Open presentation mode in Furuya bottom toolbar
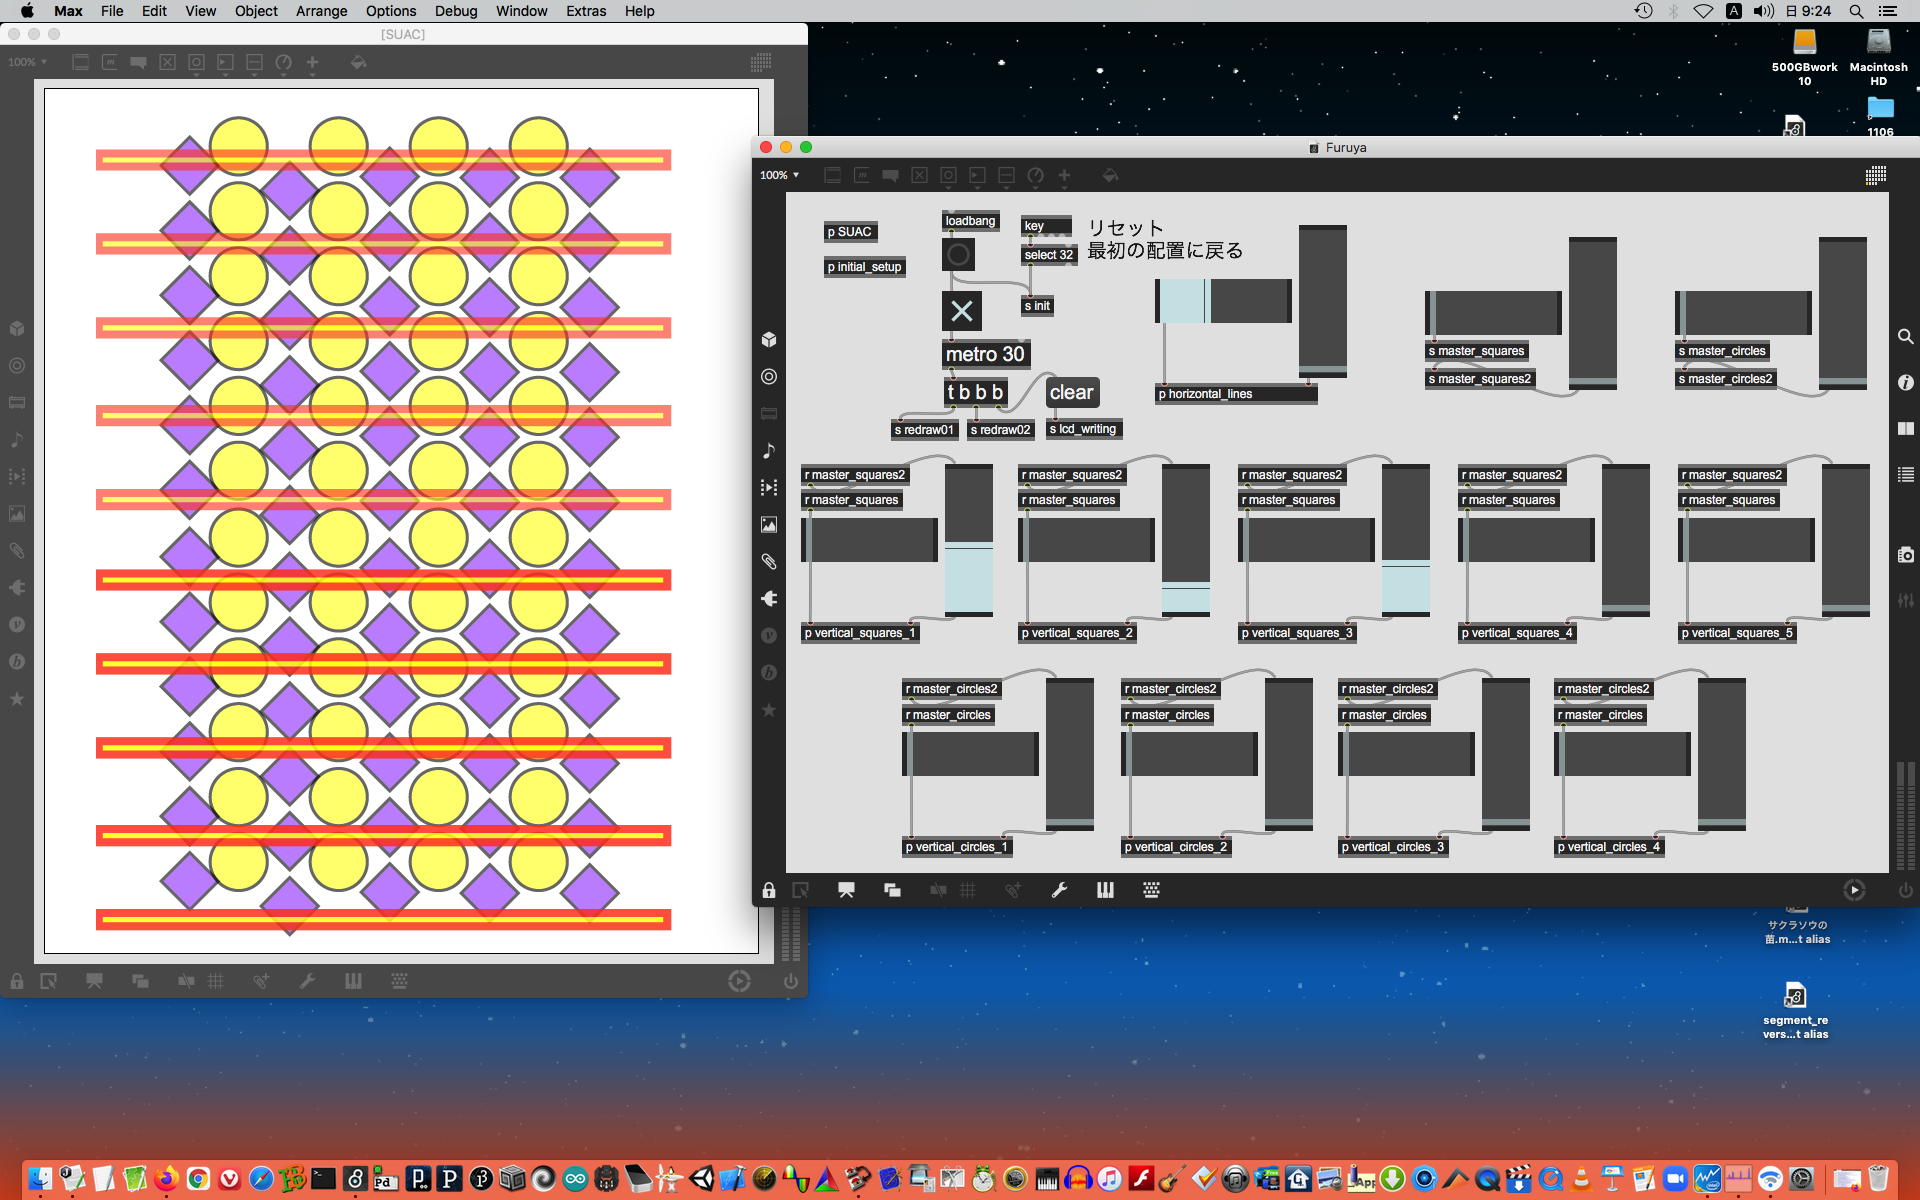1920x1200 pixels. (846, 890)
